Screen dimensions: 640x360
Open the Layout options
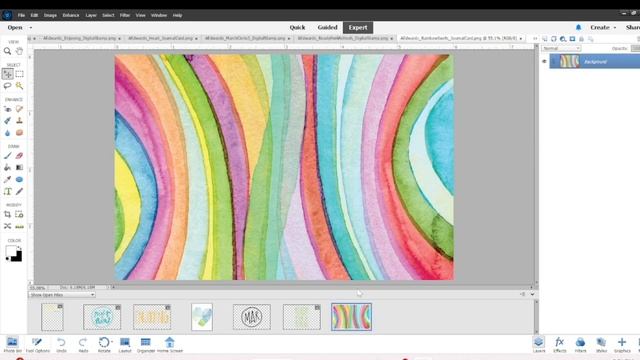pyautogui.click(x=125, y=344)
